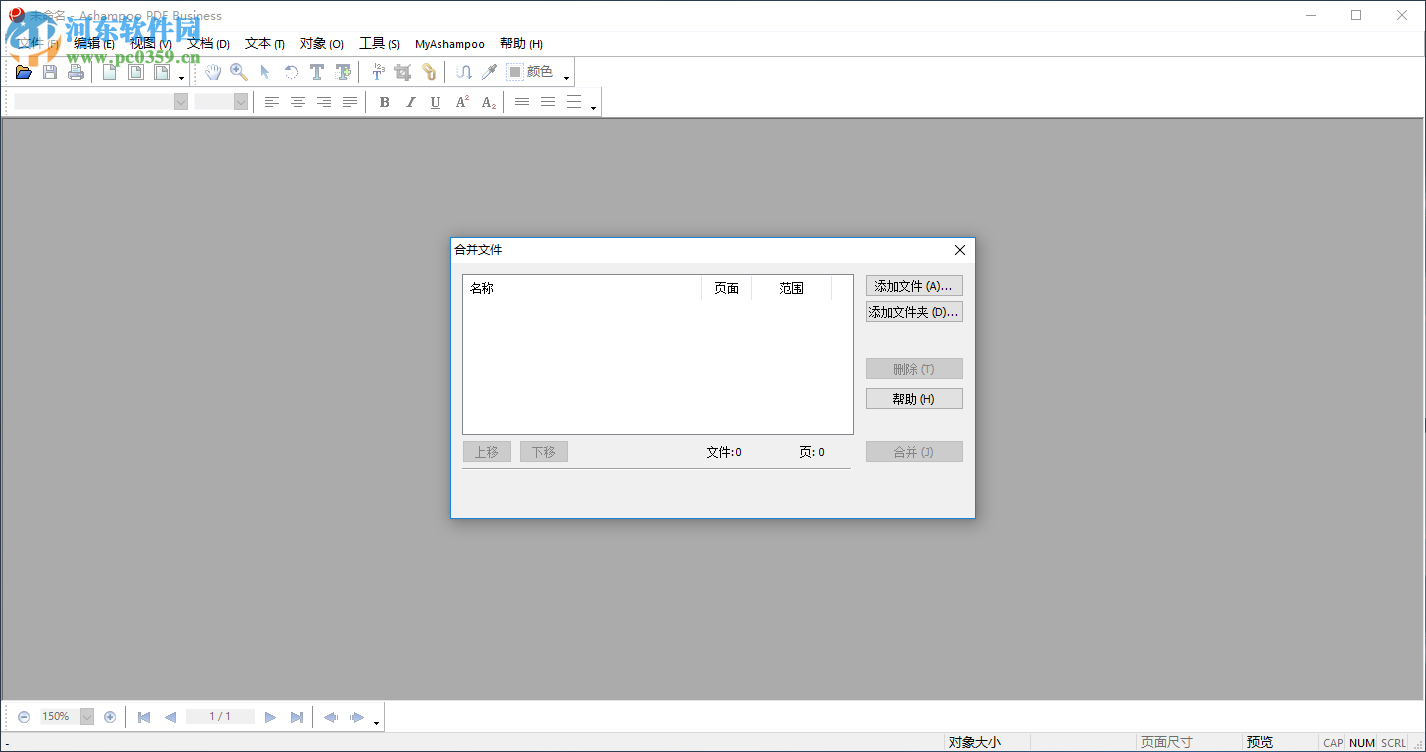Click the page number input field
The image size is (1426, 752).
220,716
